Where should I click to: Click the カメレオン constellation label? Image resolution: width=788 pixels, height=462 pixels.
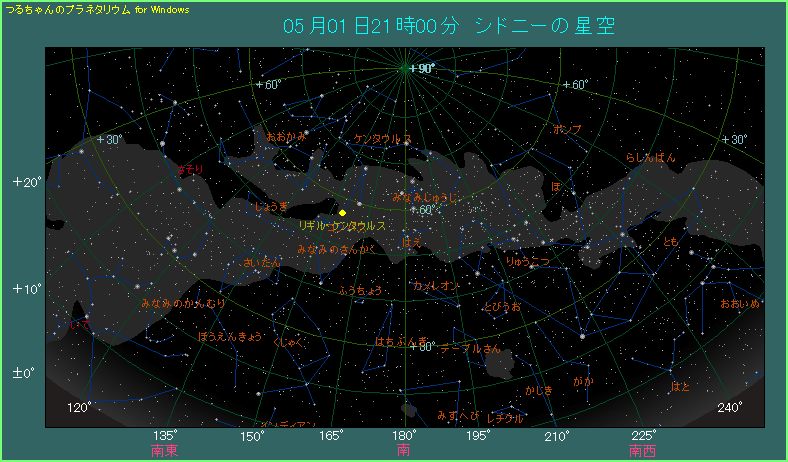437,286
